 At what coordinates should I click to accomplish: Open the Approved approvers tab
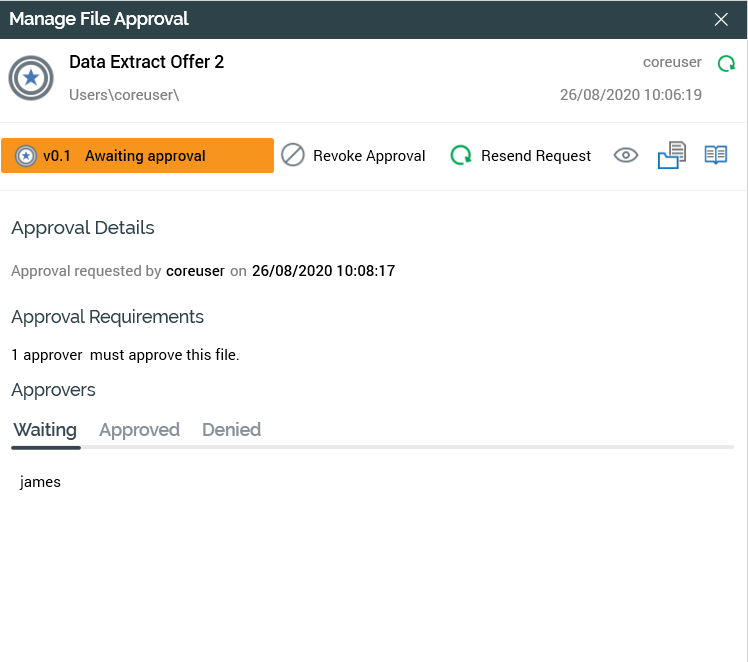point(139,430)
